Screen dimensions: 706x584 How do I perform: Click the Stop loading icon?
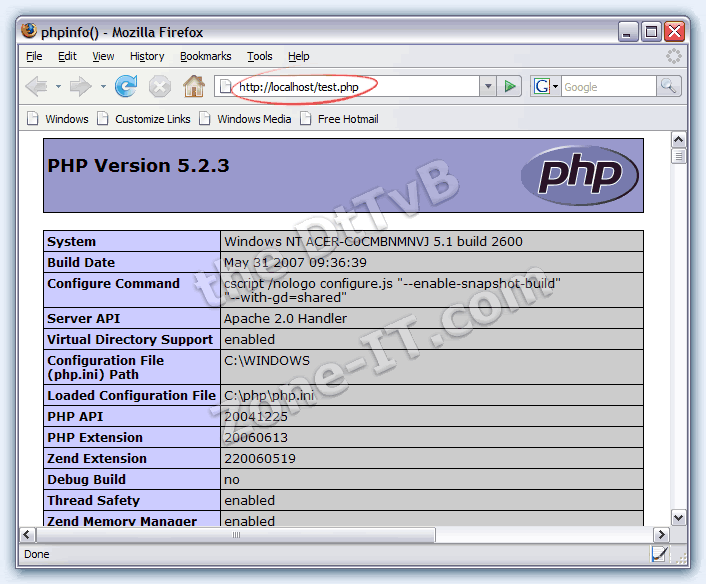(160, 86)
